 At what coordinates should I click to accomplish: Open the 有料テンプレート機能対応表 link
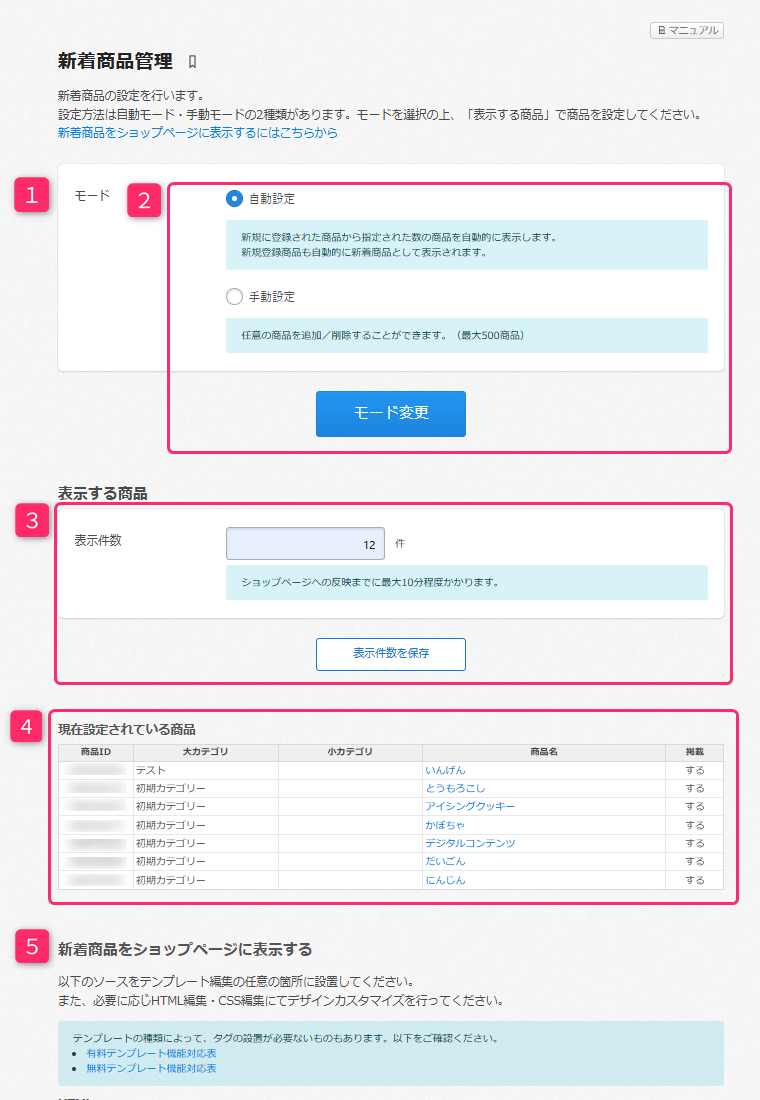click(151, 1054)
